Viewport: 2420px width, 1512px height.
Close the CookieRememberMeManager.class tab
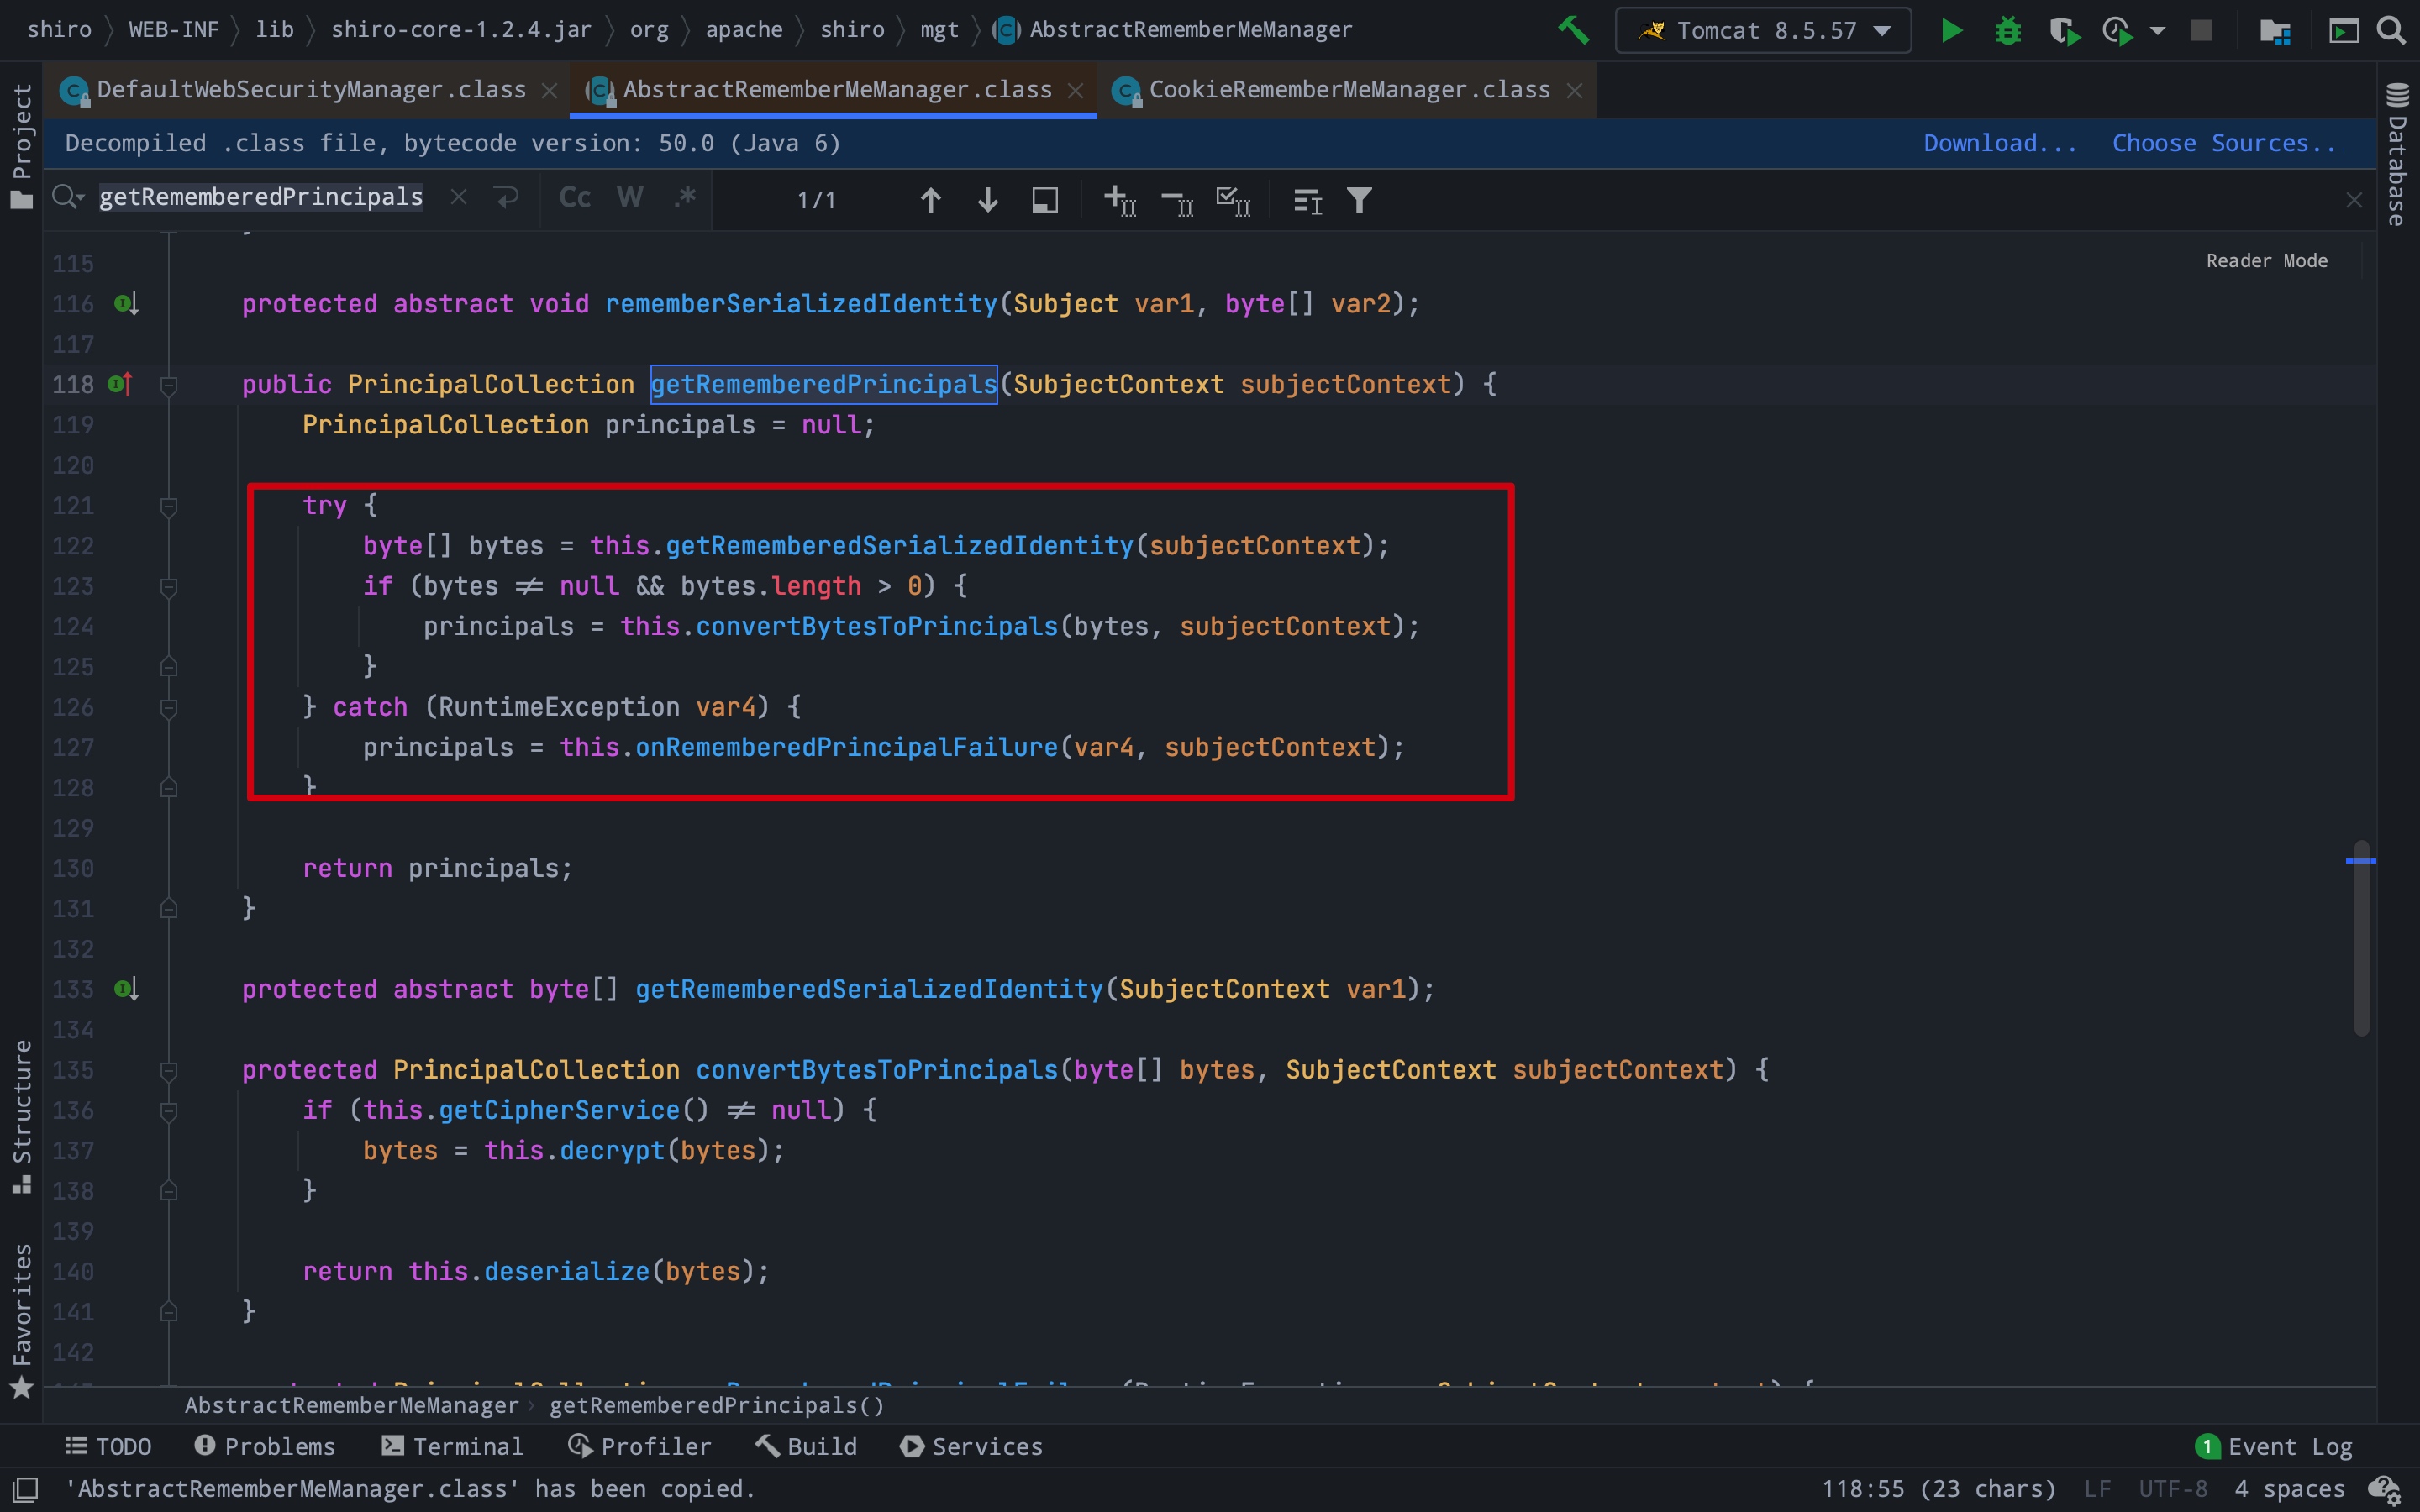point(1574,91)
